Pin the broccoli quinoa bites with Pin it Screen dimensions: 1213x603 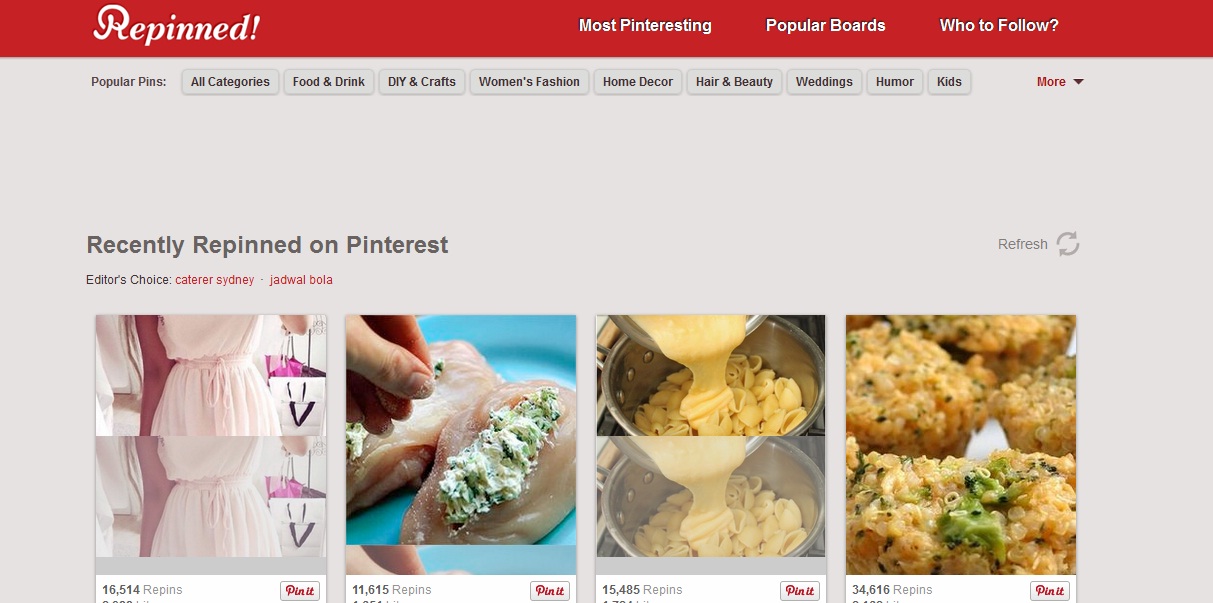pos(1050,591)
